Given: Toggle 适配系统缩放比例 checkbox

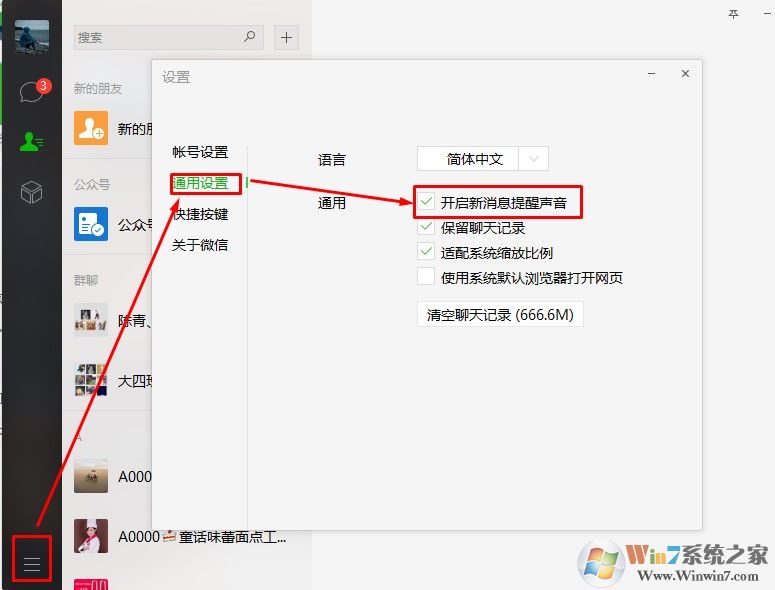Looking at the screenshot, I should pyautogui.click(x=426, y=252).
